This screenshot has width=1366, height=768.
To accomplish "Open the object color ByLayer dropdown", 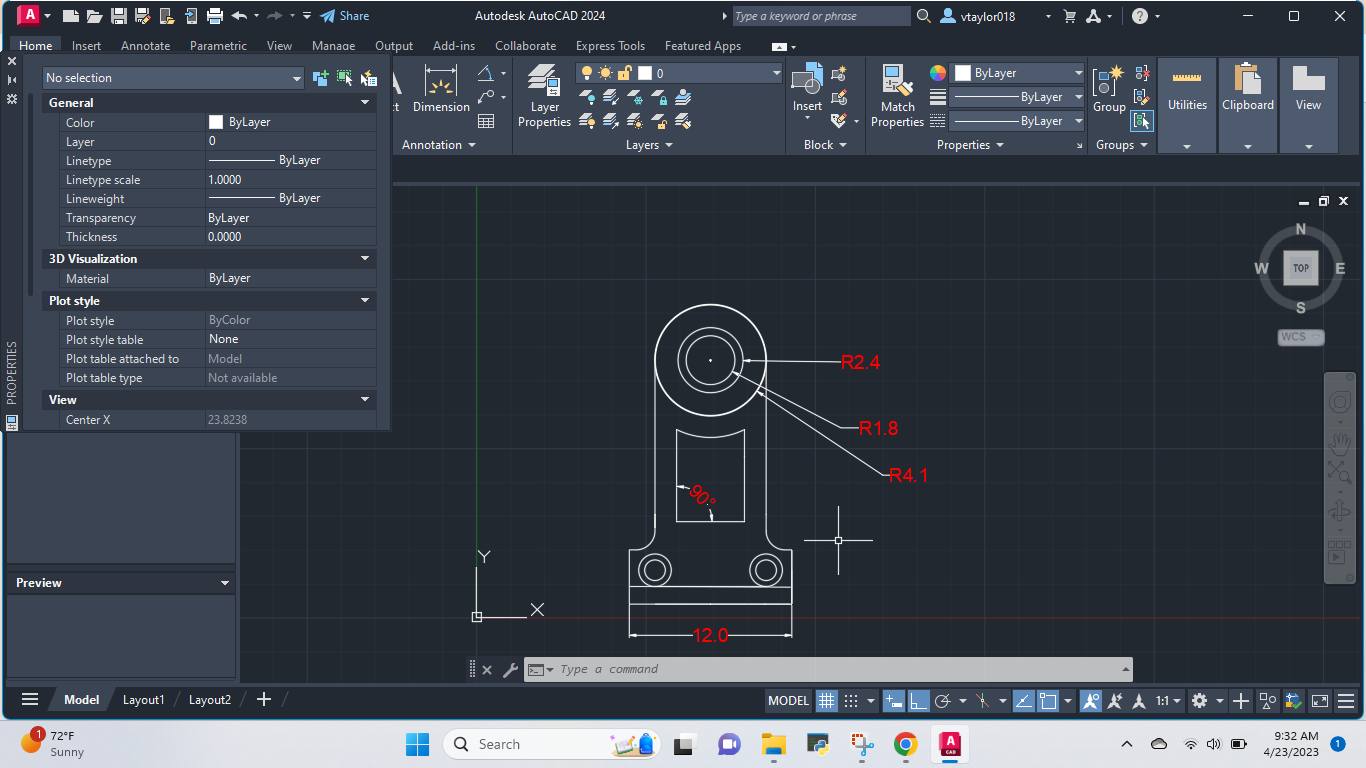I will point(1080,72).
